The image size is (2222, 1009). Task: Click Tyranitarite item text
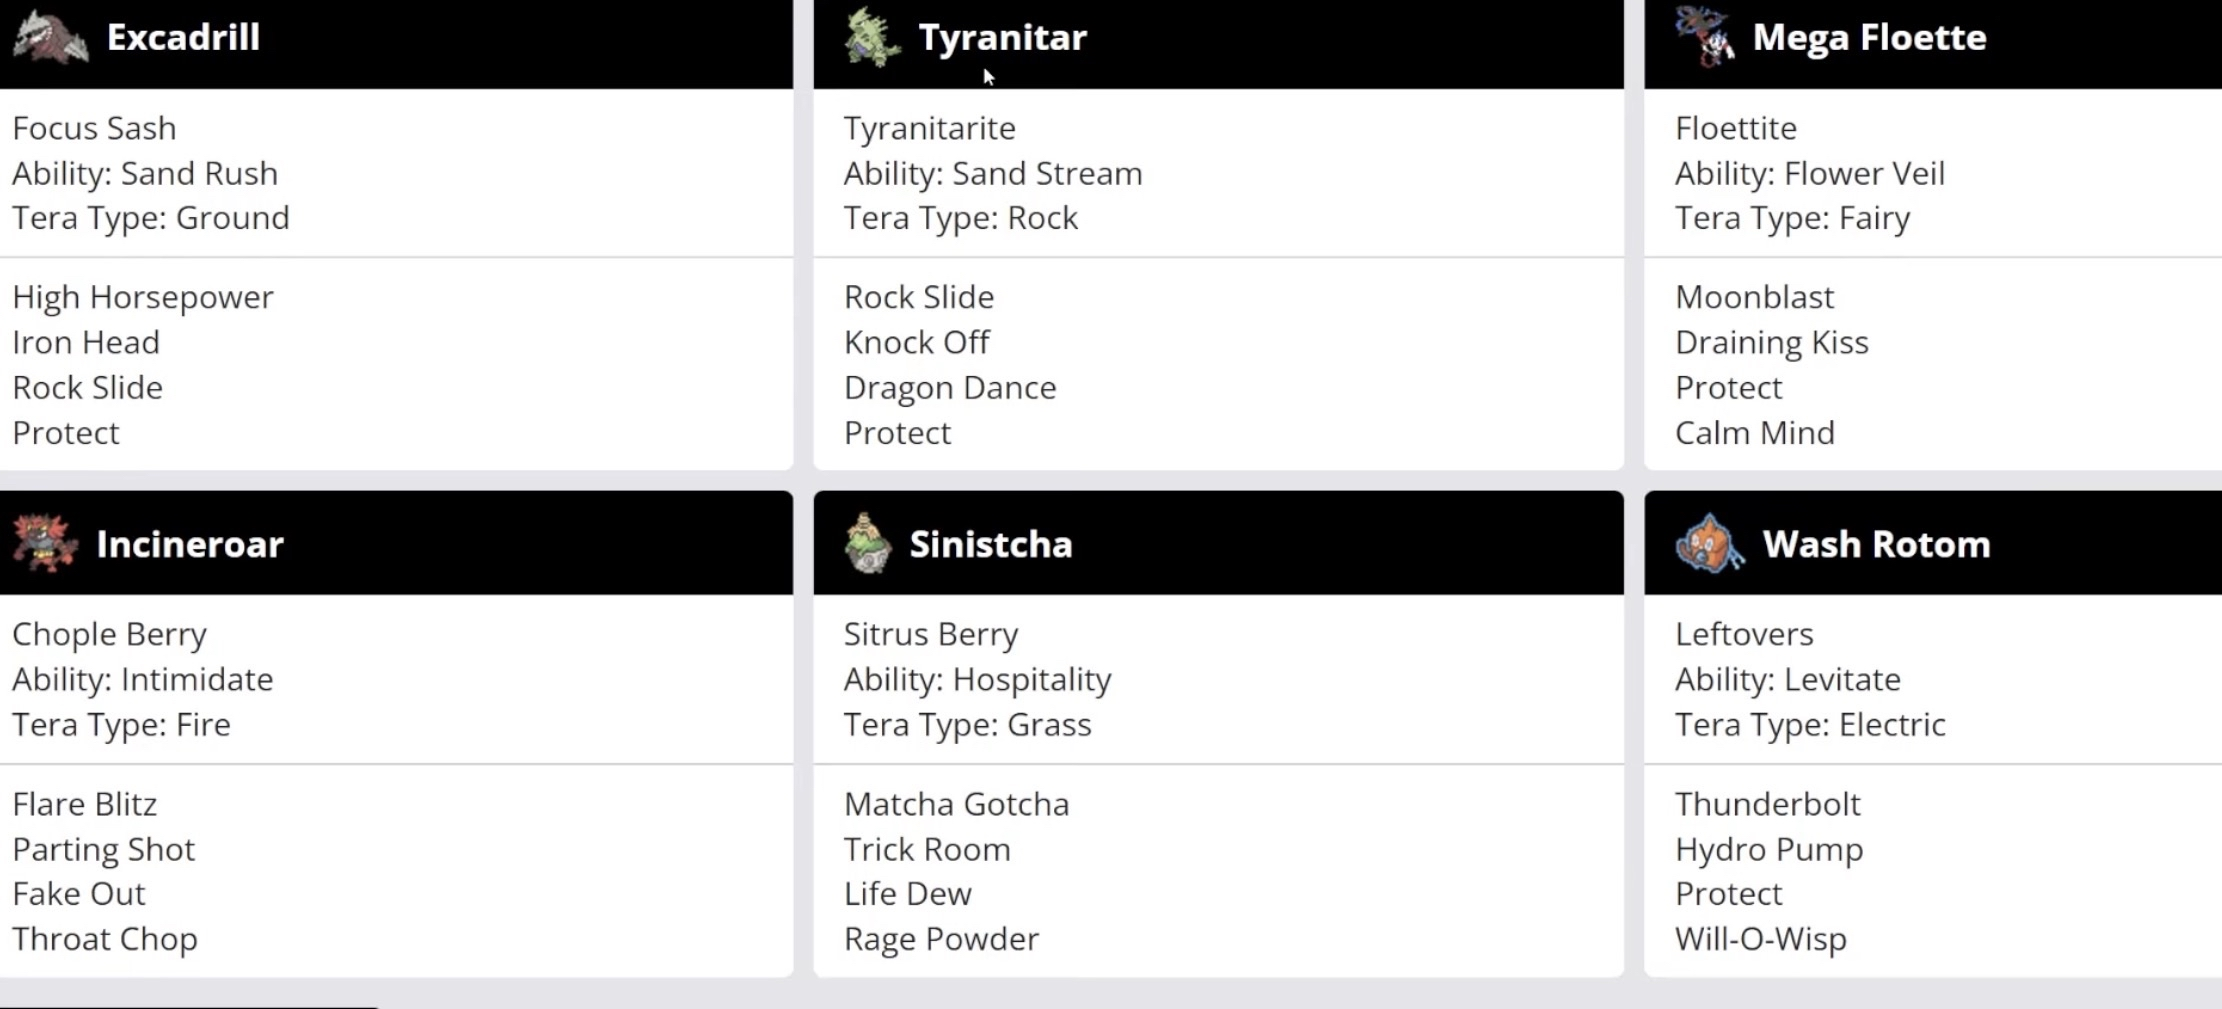click(928, 127)
